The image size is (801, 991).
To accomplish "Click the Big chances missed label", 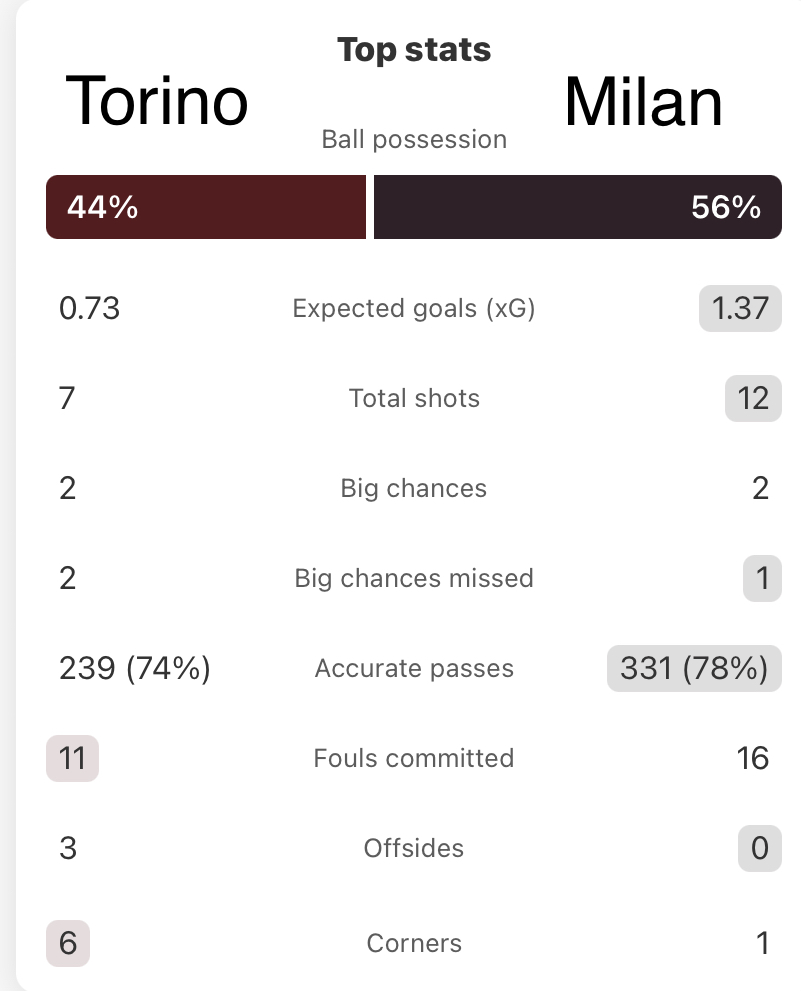I will pyautogui.click(x=414, y=578).
